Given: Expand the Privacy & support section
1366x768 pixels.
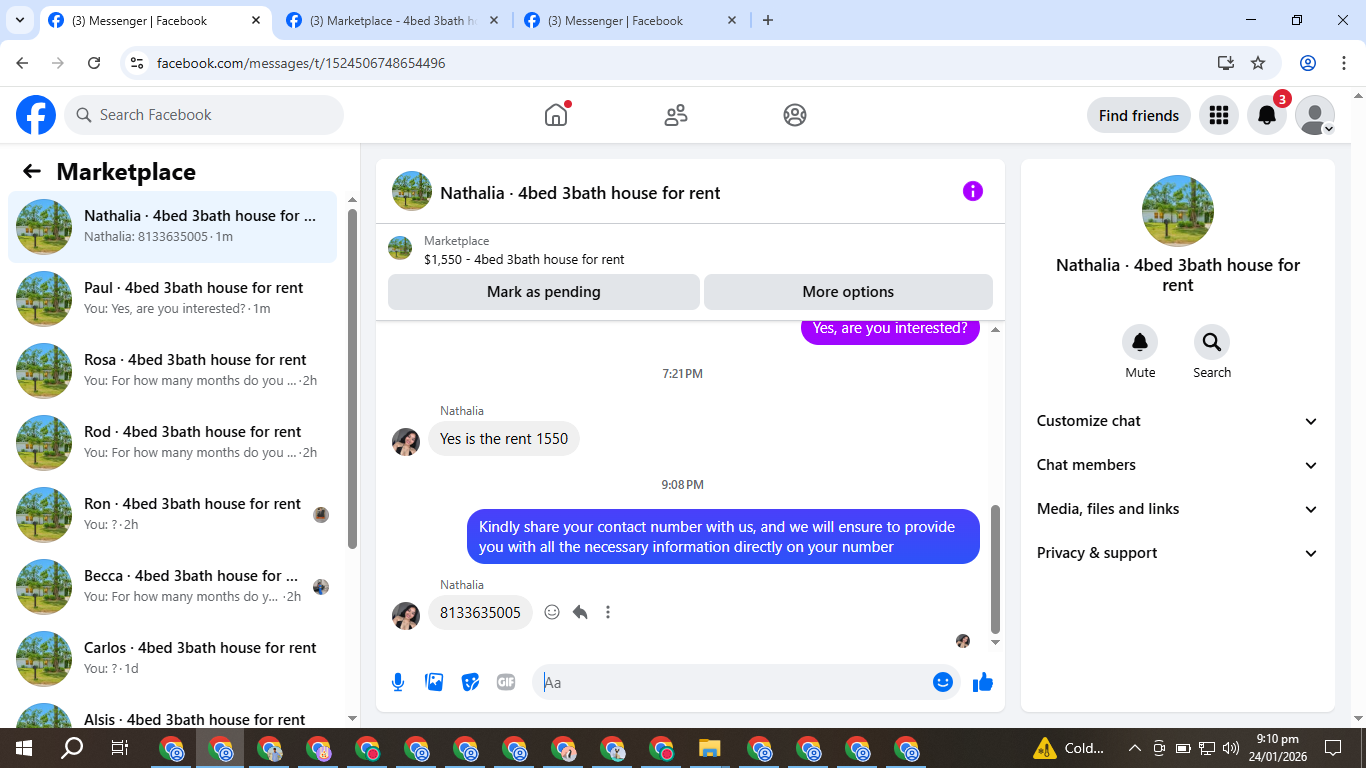Looking at the screenshot, I should coord(1177,553).
